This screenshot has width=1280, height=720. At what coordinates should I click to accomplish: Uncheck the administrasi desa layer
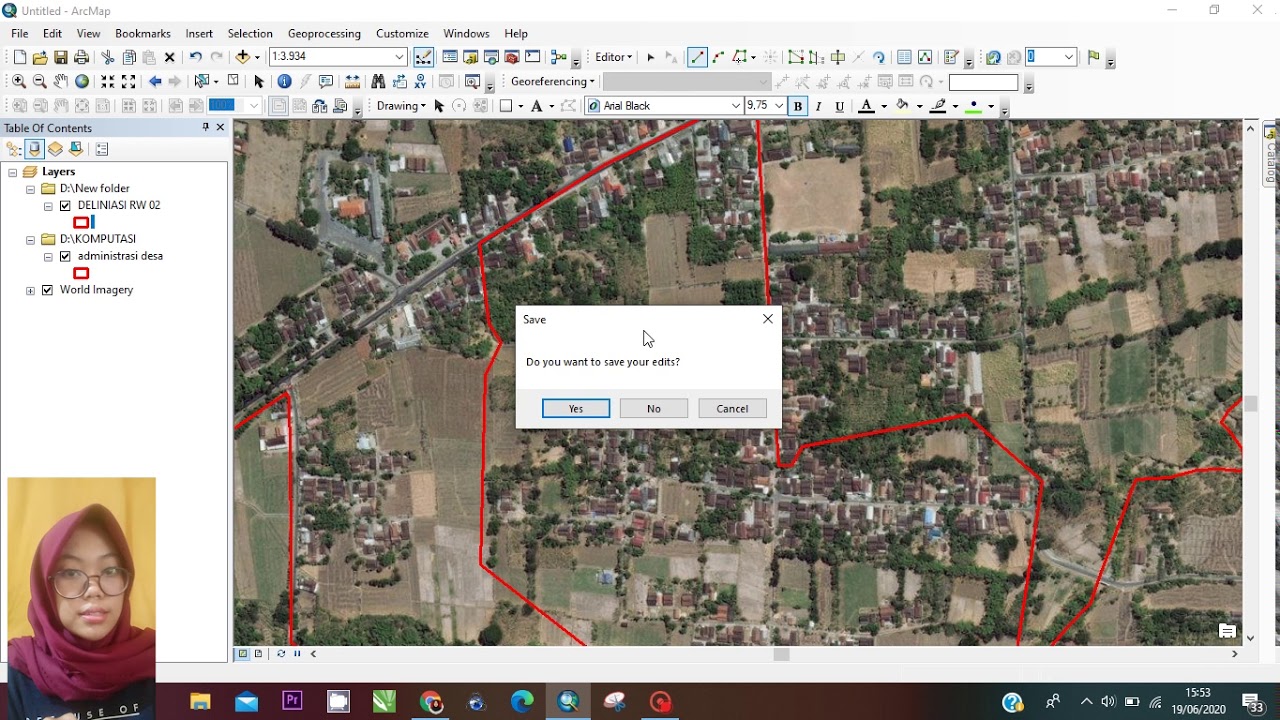[65, 257]
